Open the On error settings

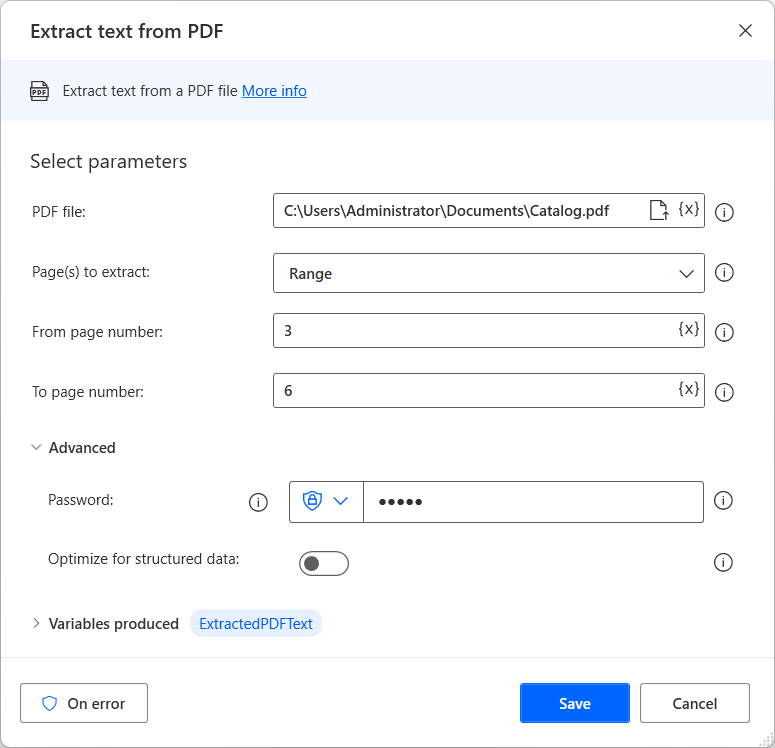click(84, 703)
